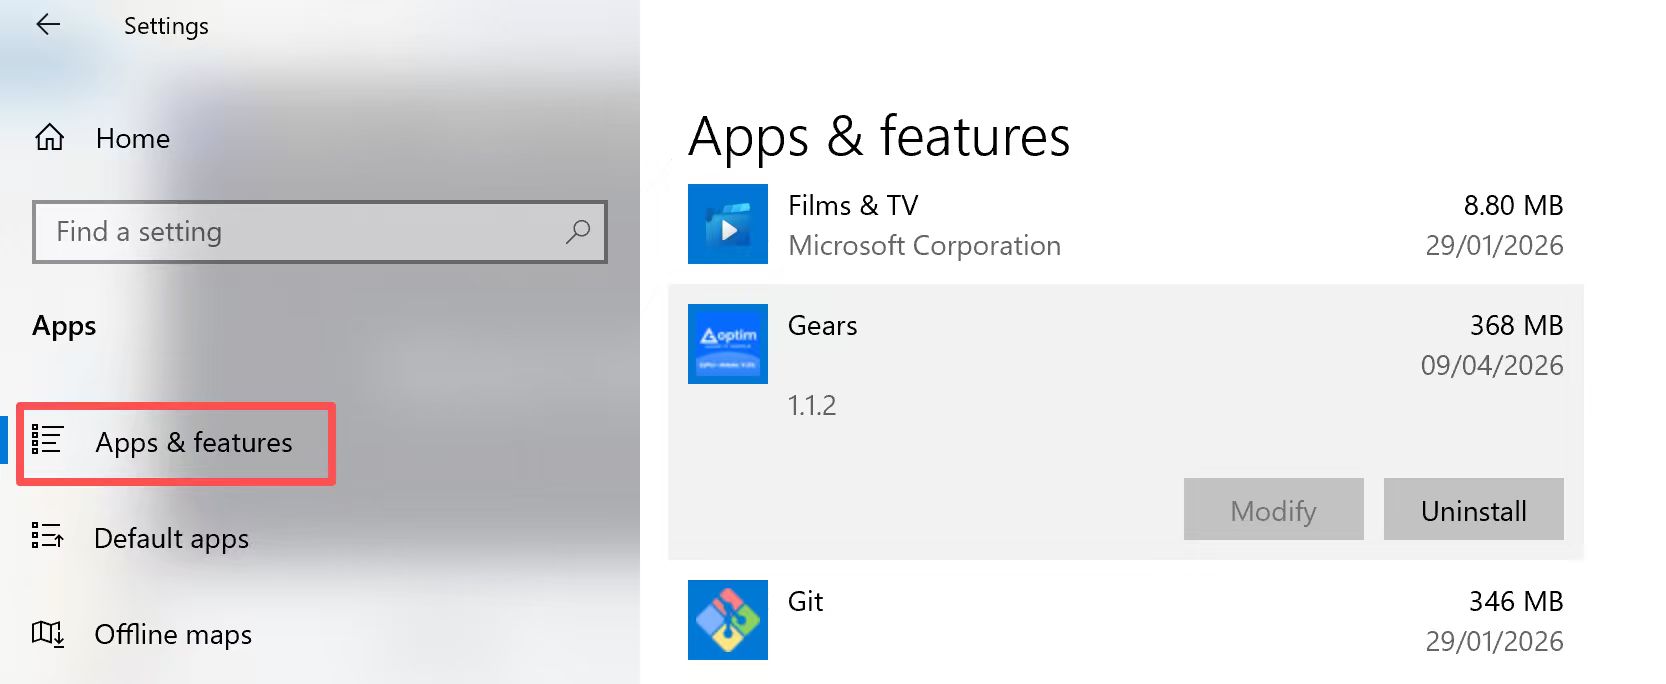This screenshot has height=684, width=1666.
Task: Click Microsoft Corporation publisher text
Action: 924,246
